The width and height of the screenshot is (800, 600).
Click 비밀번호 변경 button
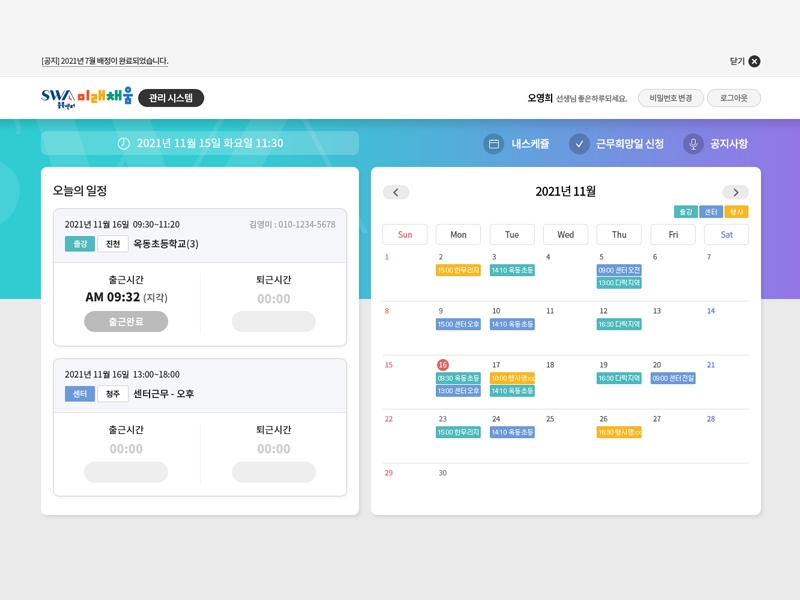click(x=670, y=98)
